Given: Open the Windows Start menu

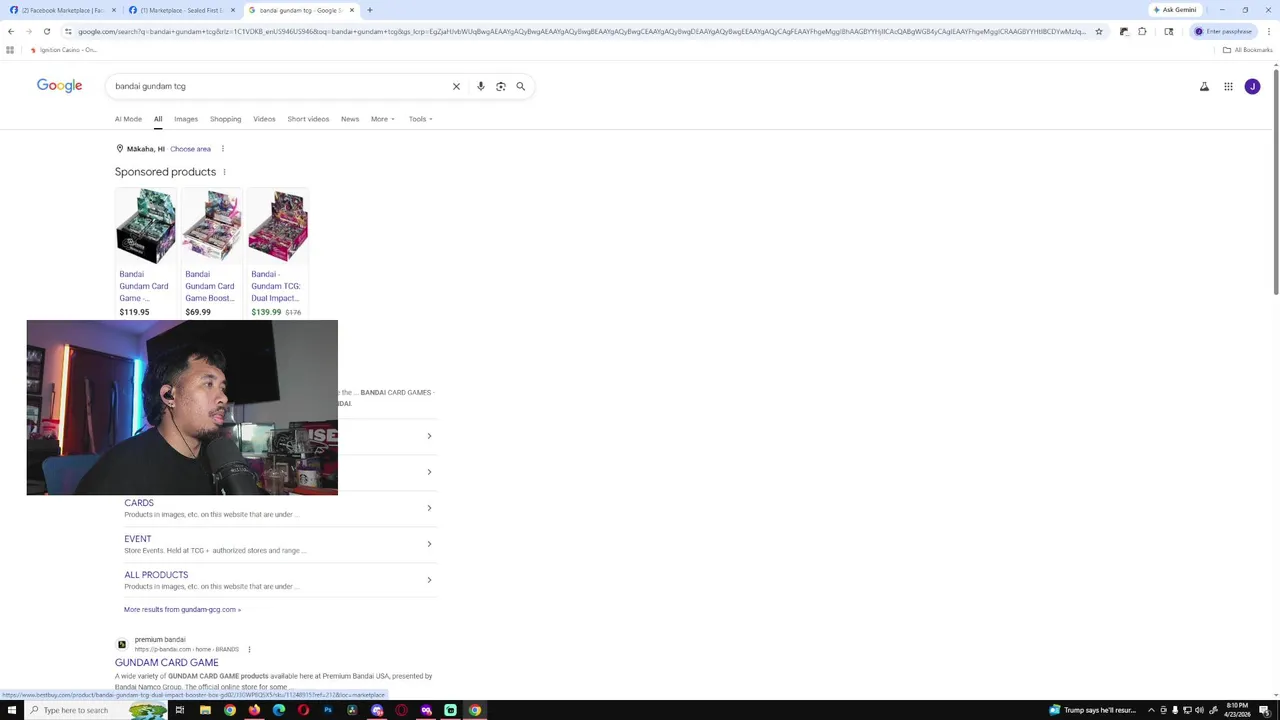Looking at the screenshot, I should (12, 710).
